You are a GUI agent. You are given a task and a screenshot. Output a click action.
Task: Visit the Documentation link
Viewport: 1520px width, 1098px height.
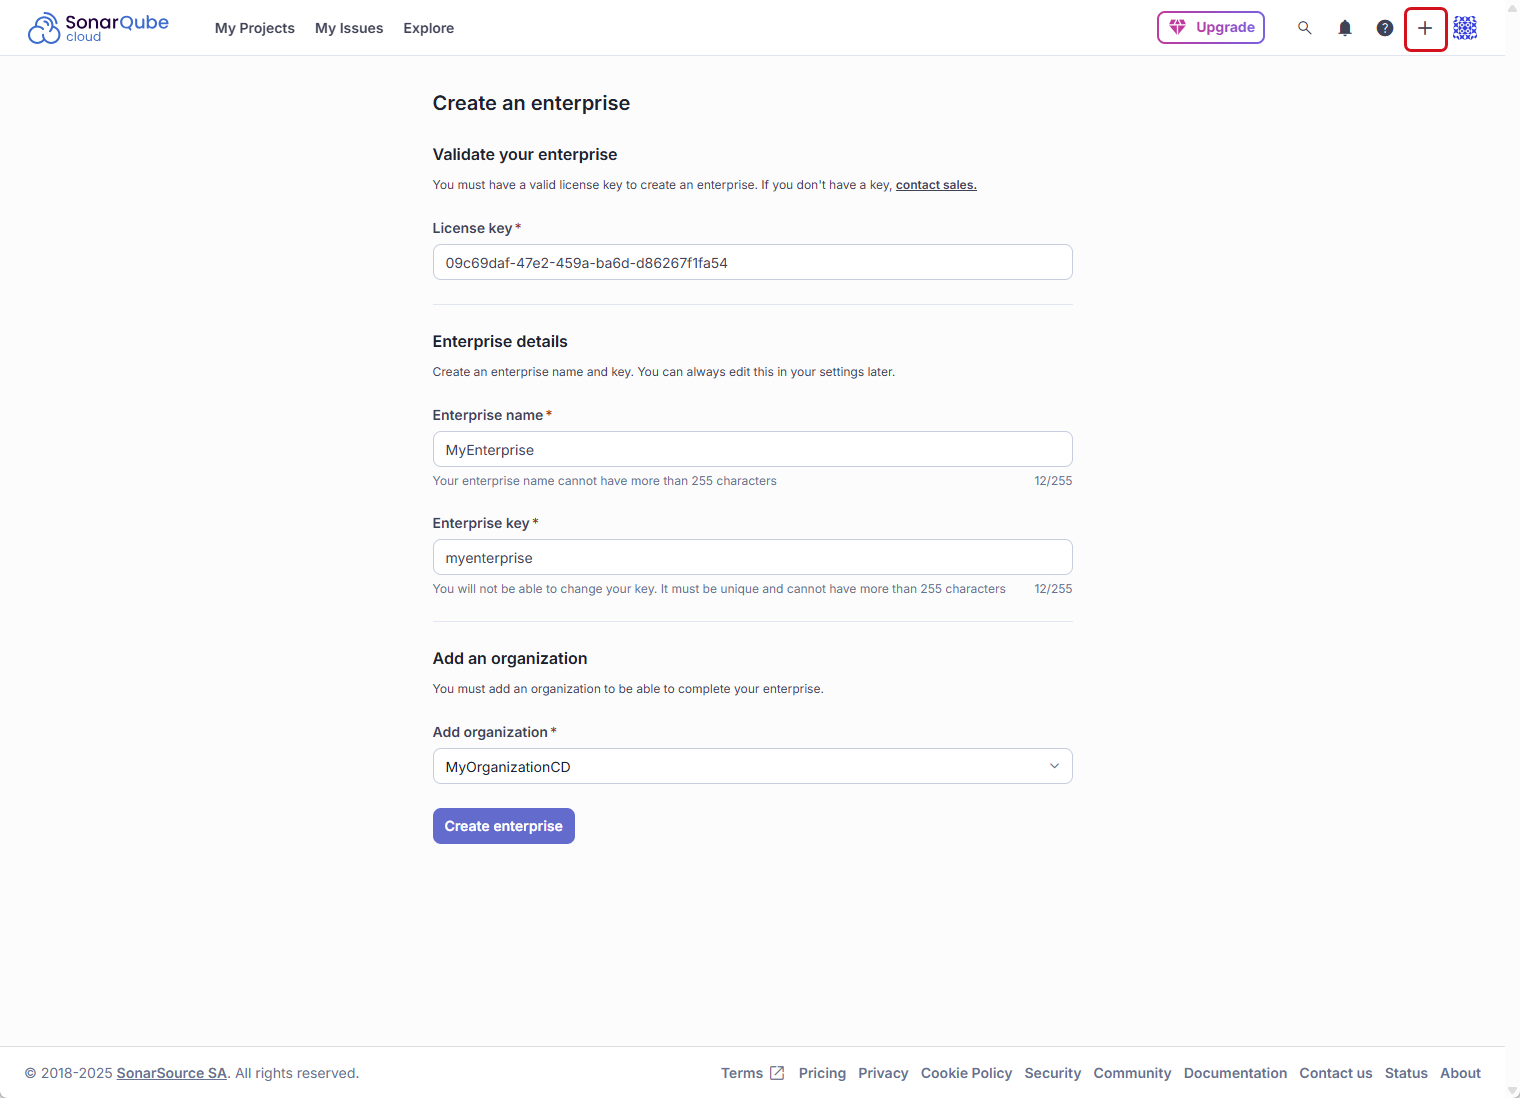(x=1235, y=1072)
